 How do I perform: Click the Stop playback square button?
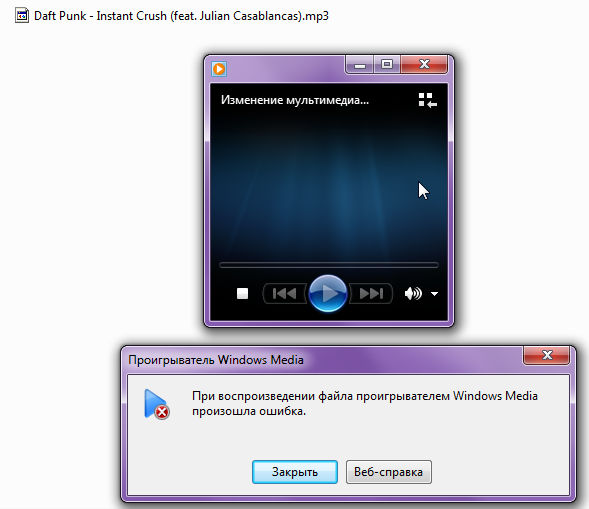(x=242, y=293)
